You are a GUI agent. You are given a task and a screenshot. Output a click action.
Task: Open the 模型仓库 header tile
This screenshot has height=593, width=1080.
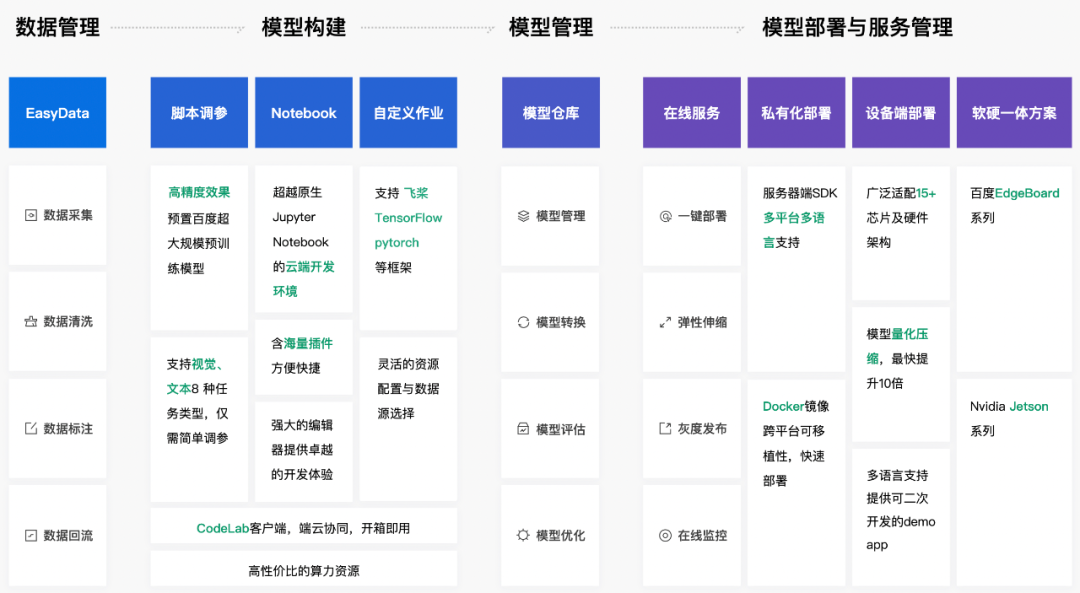(x=551, y=112)
